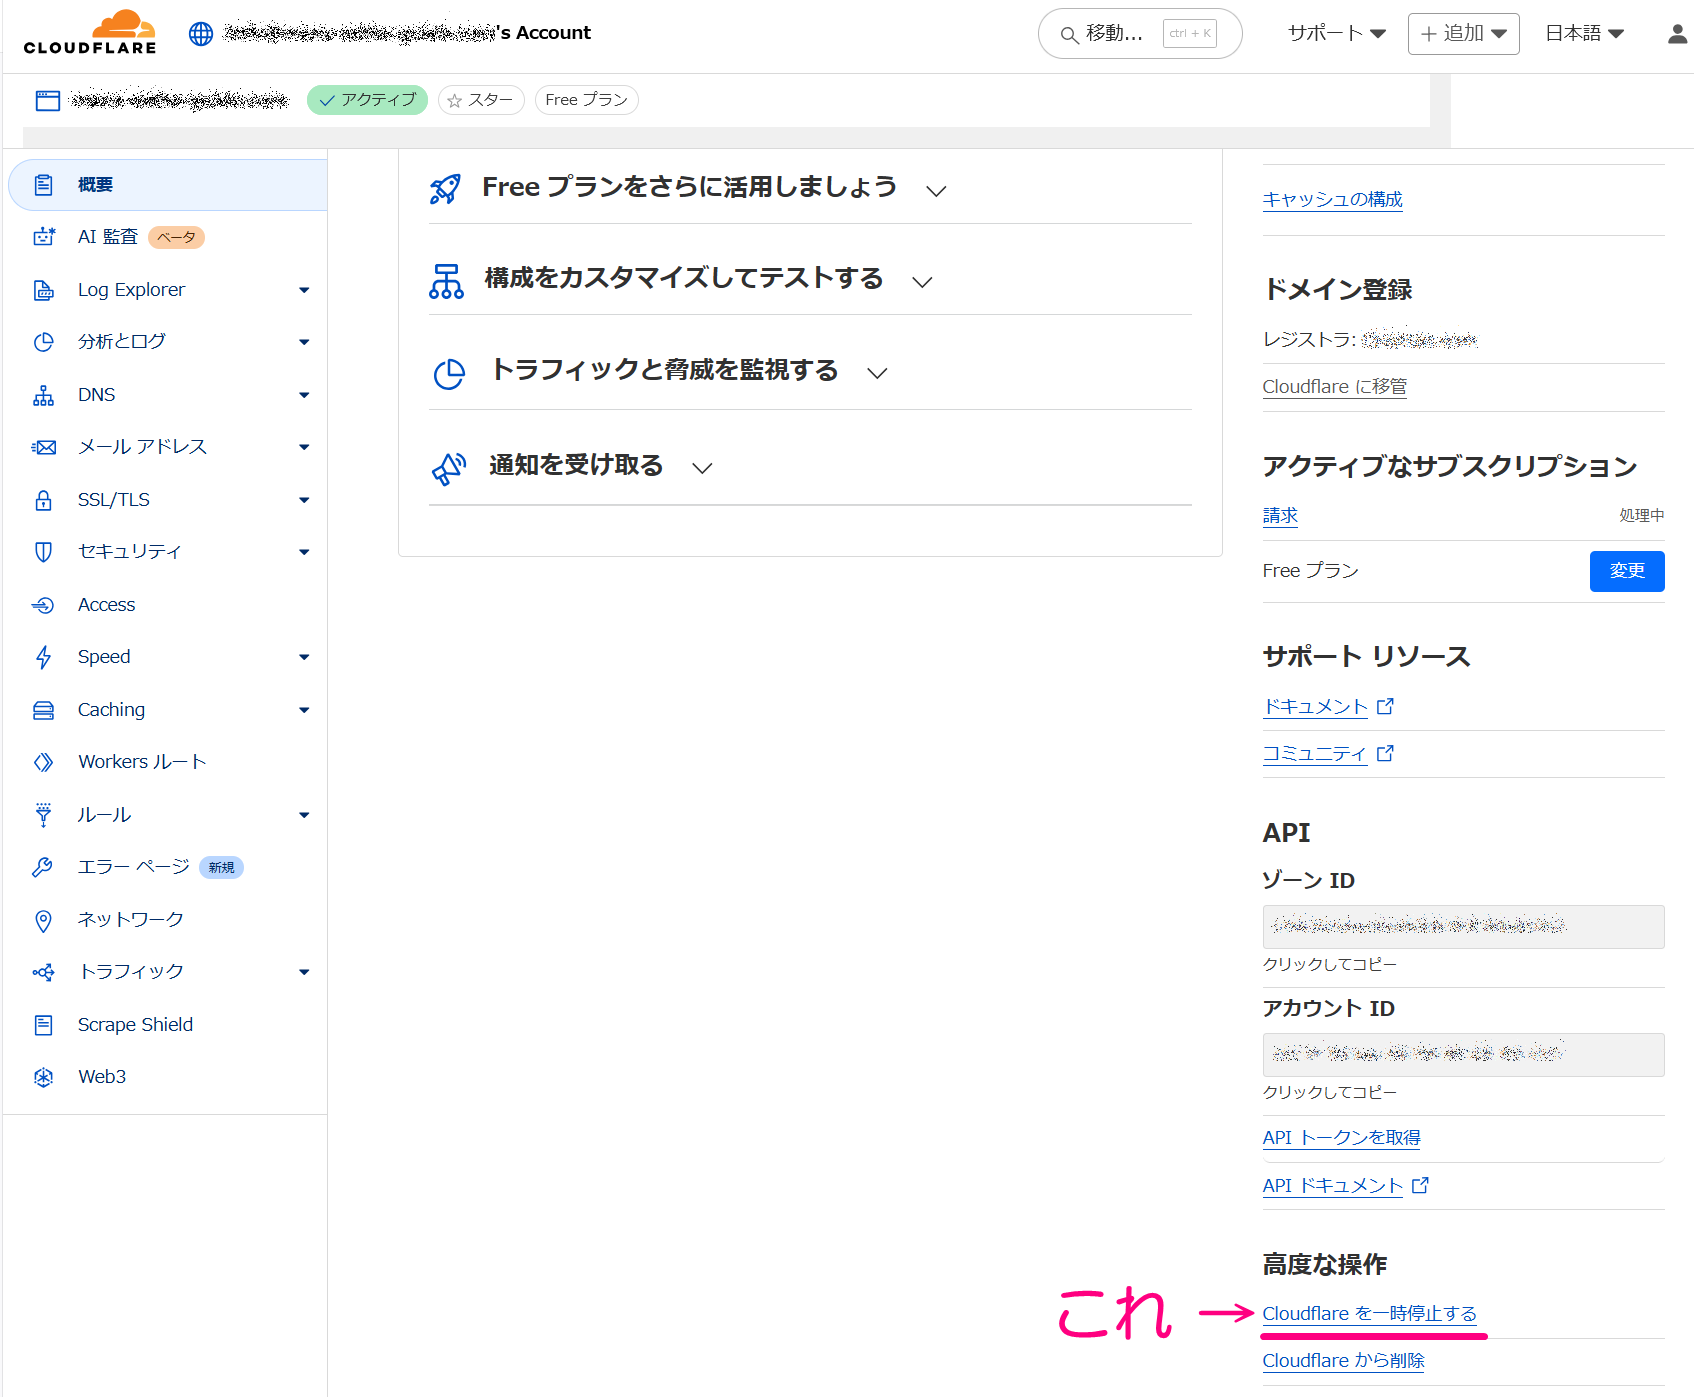Click the 移動... search field

coord(1140,34)
